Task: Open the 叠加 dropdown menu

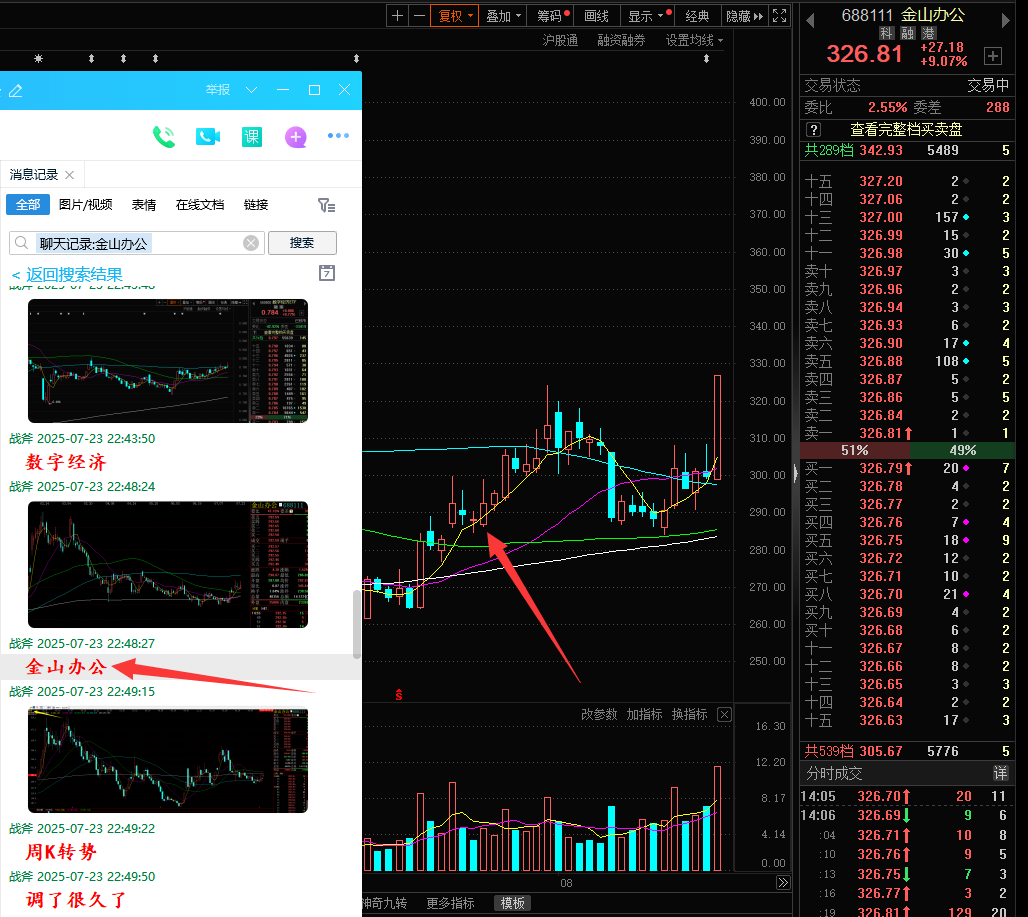Action: tap(503, 16)
